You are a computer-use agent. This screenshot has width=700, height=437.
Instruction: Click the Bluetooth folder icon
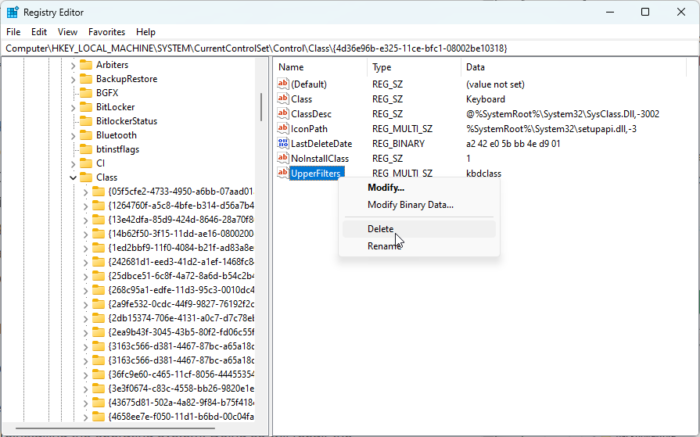[86, 135]
